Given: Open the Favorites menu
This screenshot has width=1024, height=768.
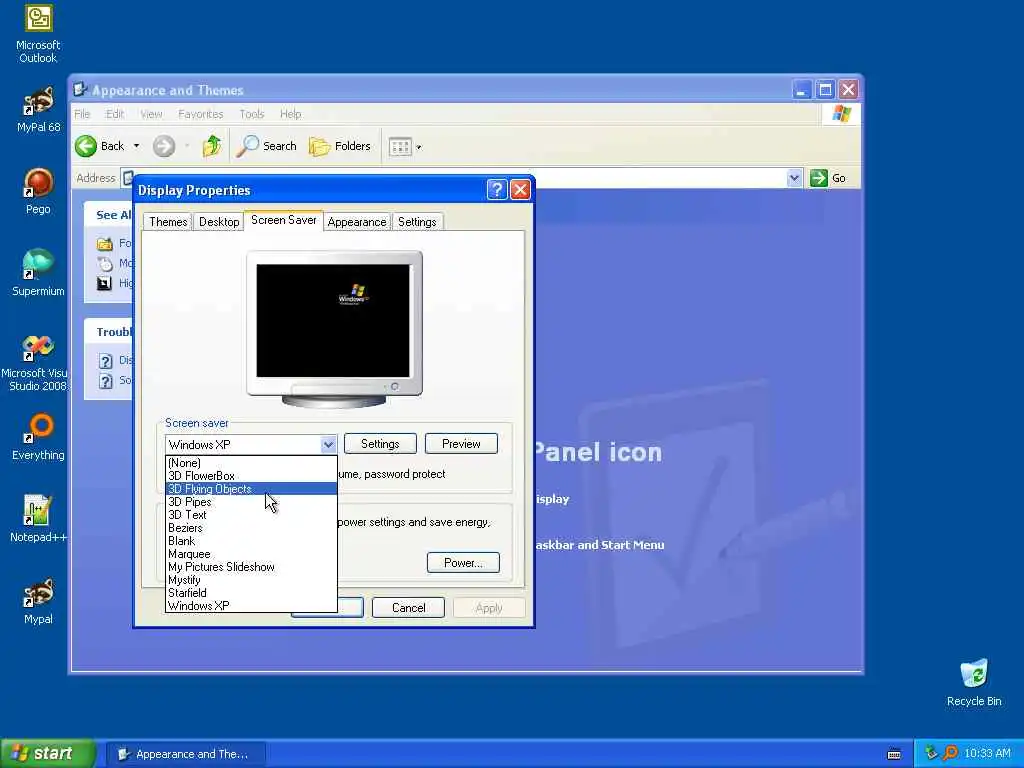Looking at the screenshot, I should pos(200,114).
